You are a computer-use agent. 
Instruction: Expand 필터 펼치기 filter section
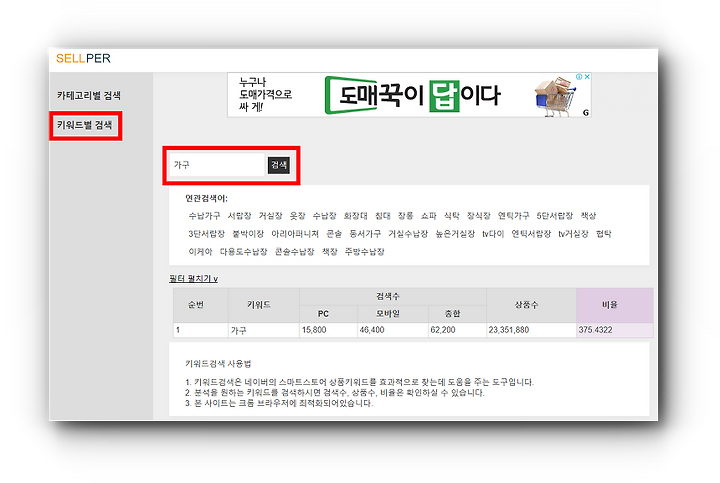pyautogui.click(x=193, y=279)
